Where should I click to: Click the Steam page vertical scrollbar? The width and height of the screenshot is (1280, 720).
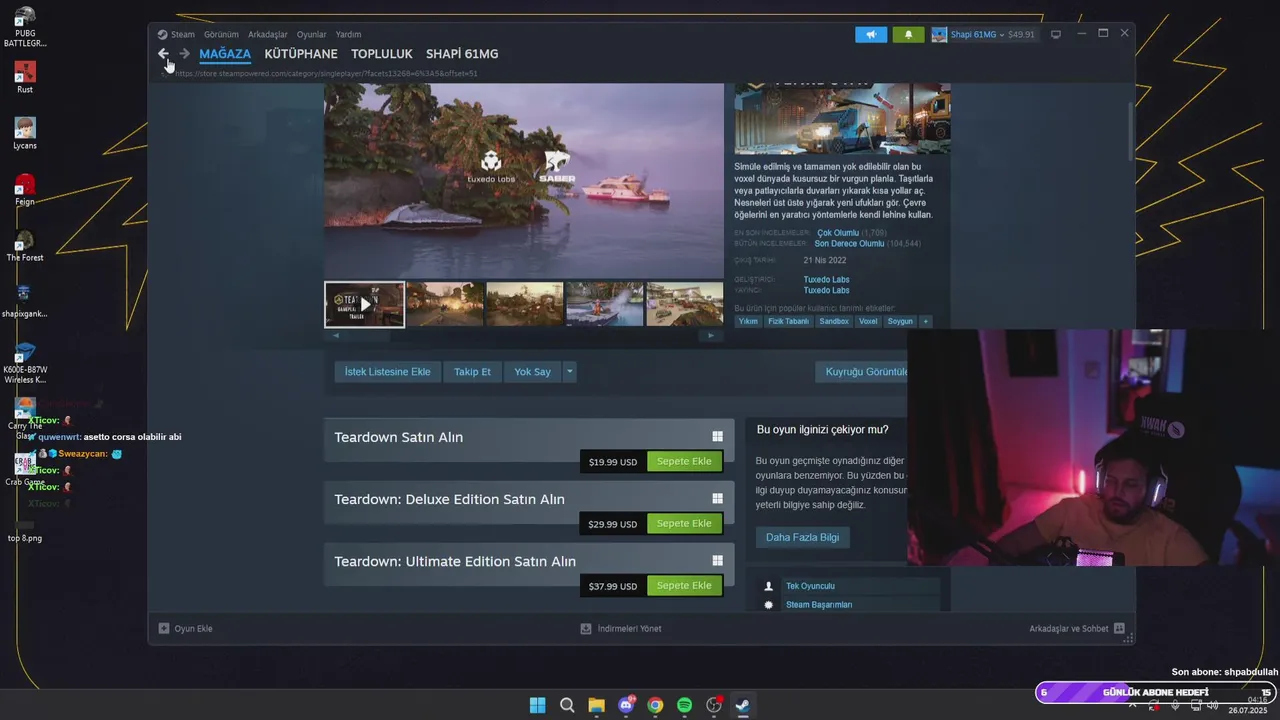pyautogui.click(x=1131, y=130)
